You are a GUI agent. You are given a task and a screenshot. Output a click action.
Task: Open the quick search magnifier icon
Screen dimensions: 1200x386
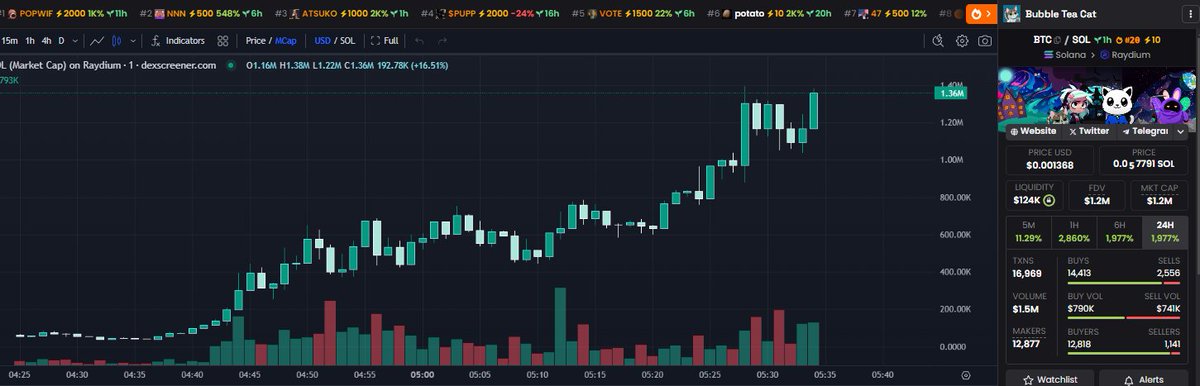coord(938,41)
